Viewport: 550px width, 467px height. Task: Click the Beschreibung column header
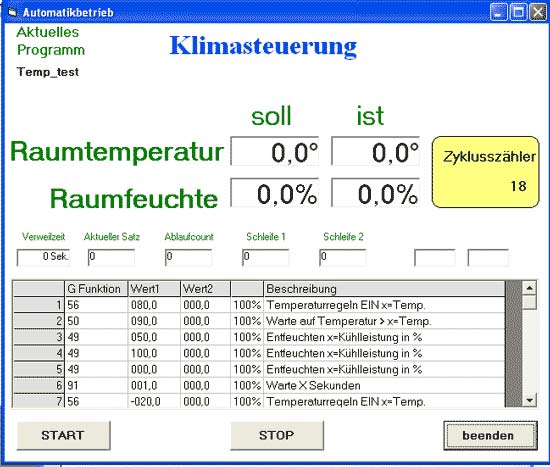pyautogui.click(x=384, y=289)
